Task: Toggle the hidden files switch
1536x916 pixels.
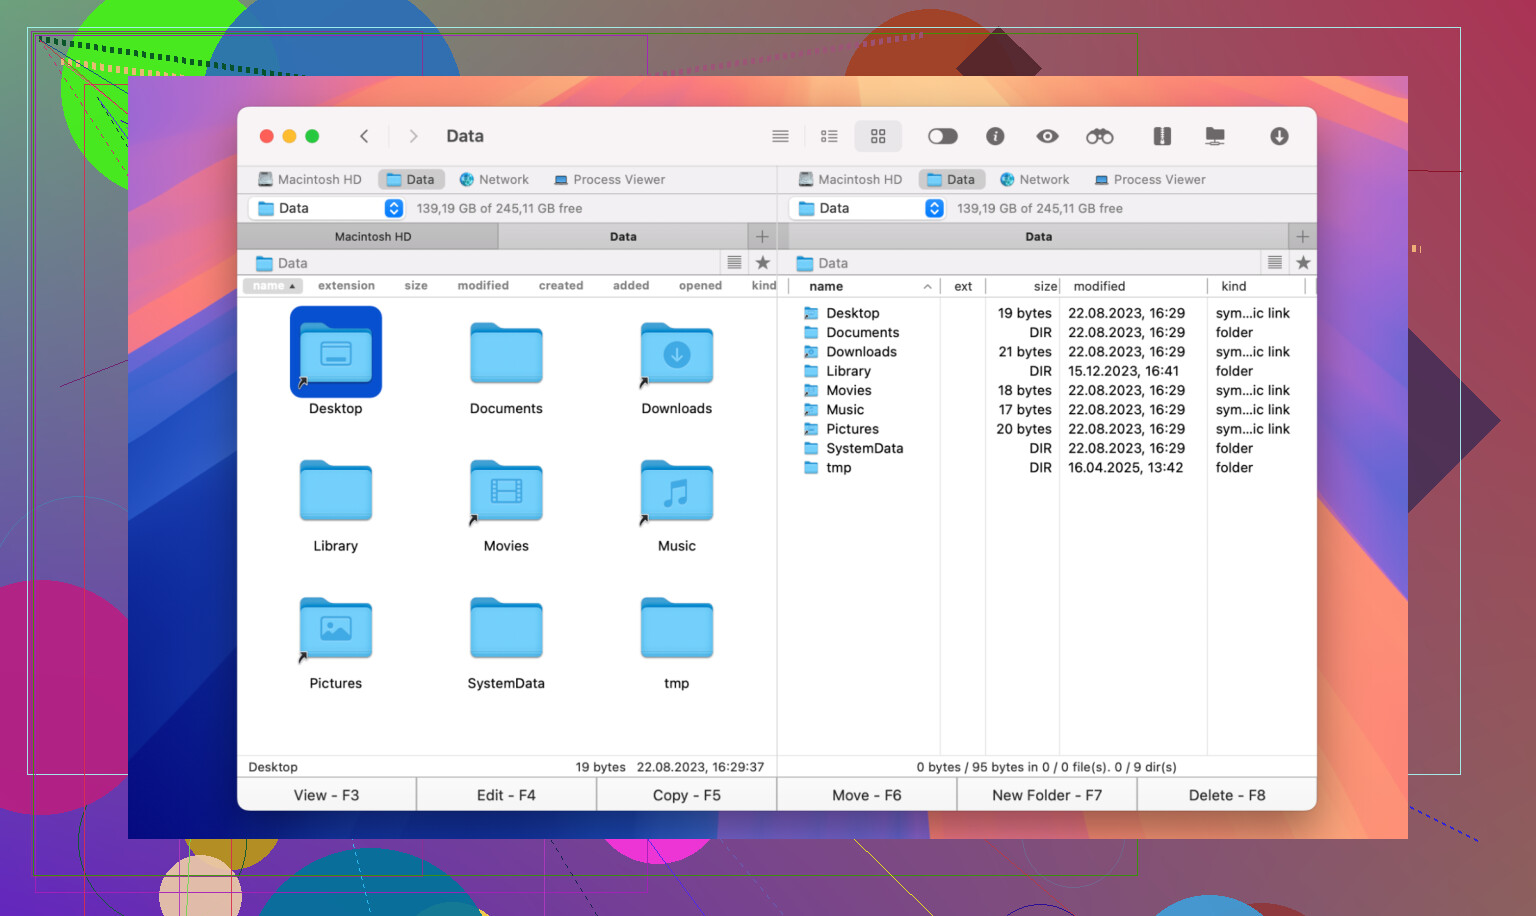Action: tap(942, 136)
